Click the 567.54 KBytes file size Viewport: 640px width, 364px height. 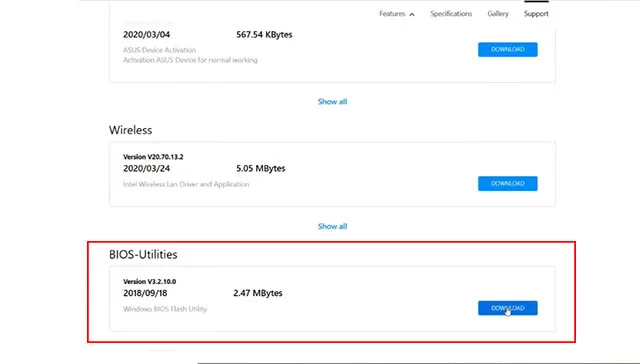264,35
